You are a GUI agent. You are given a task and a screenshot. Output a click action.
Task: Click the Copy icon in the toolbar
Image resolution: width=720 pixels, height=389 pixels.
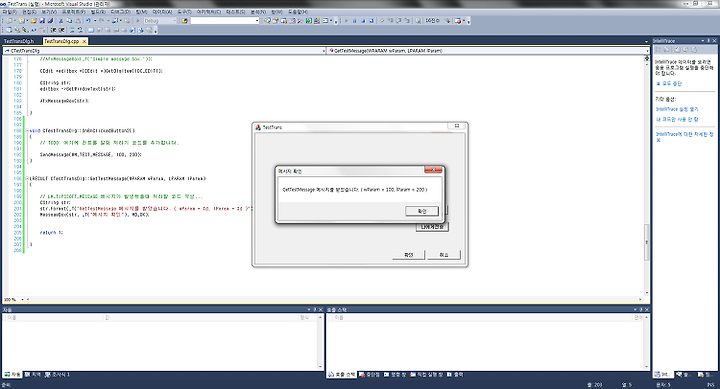point(69,21)
